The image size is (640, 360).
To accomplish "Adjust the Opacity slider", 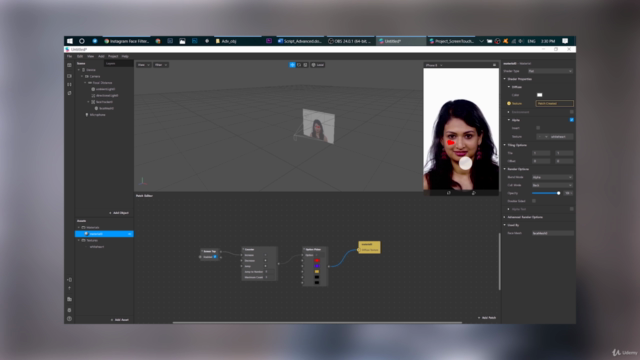I will pos(546,193).
